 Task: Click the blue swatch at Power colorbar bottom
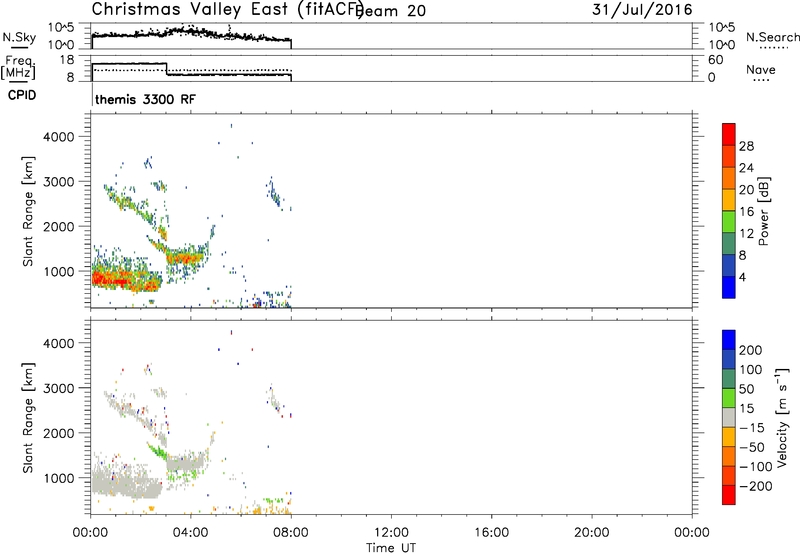[729, 287]
